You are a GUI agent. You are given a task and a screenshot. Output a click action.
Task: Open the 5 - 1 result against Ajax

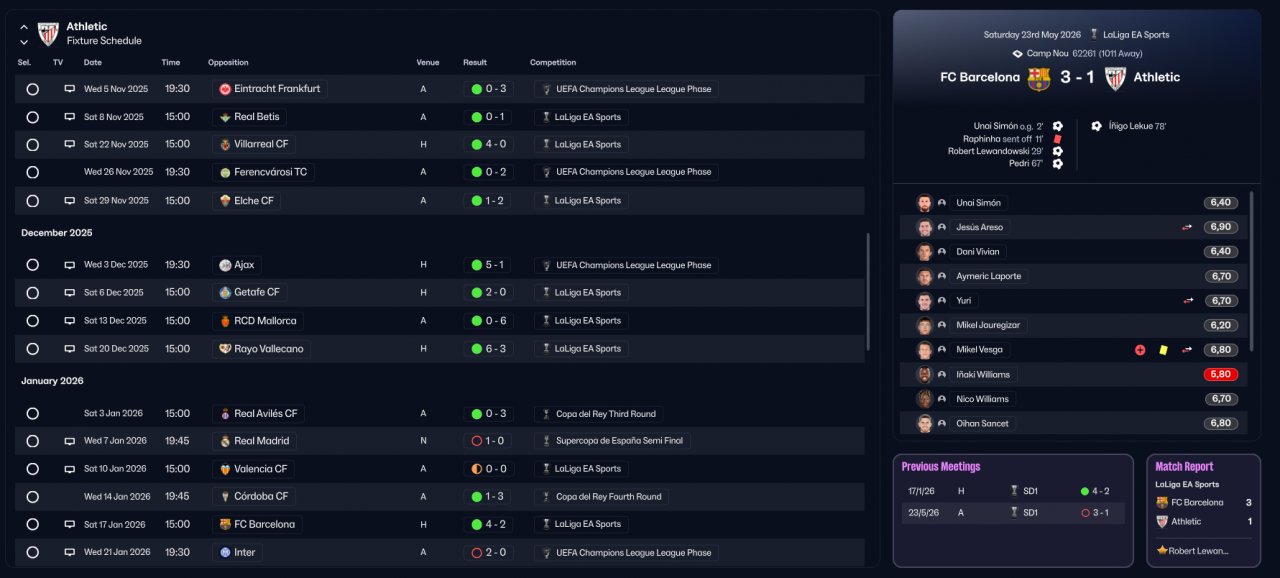pyautogui.click(x=489, y=265)
